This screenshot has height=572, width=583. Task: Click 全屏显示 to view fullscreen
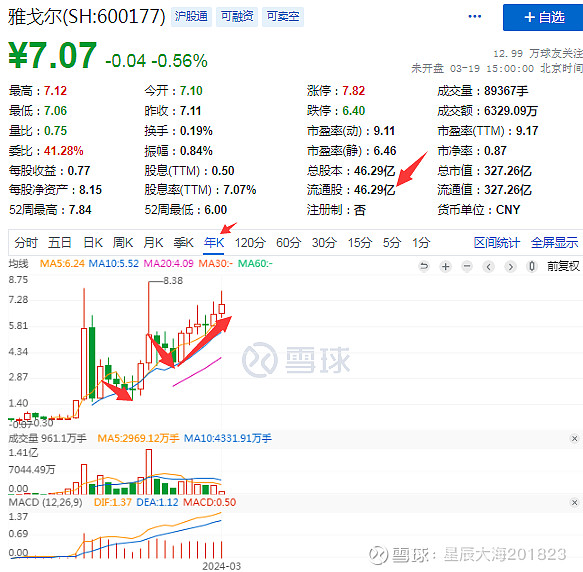pos(554,243)
